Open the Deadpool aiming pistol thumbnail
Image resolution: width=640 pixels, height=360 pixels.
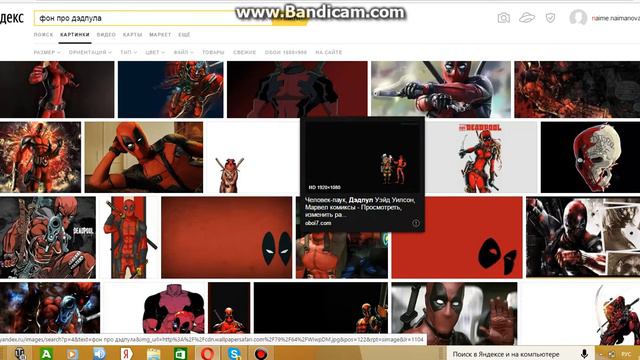[x=441, y=89]
